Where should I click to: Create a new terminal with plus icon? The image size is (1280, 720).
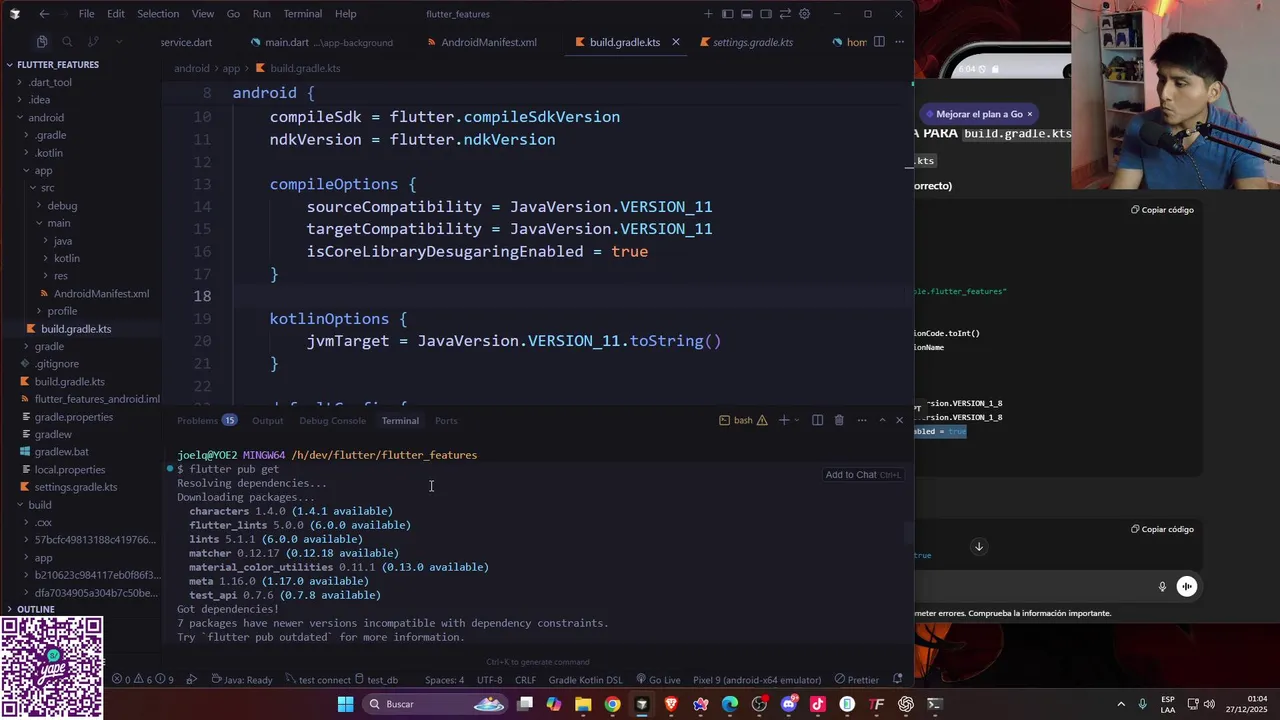point(784,421)
